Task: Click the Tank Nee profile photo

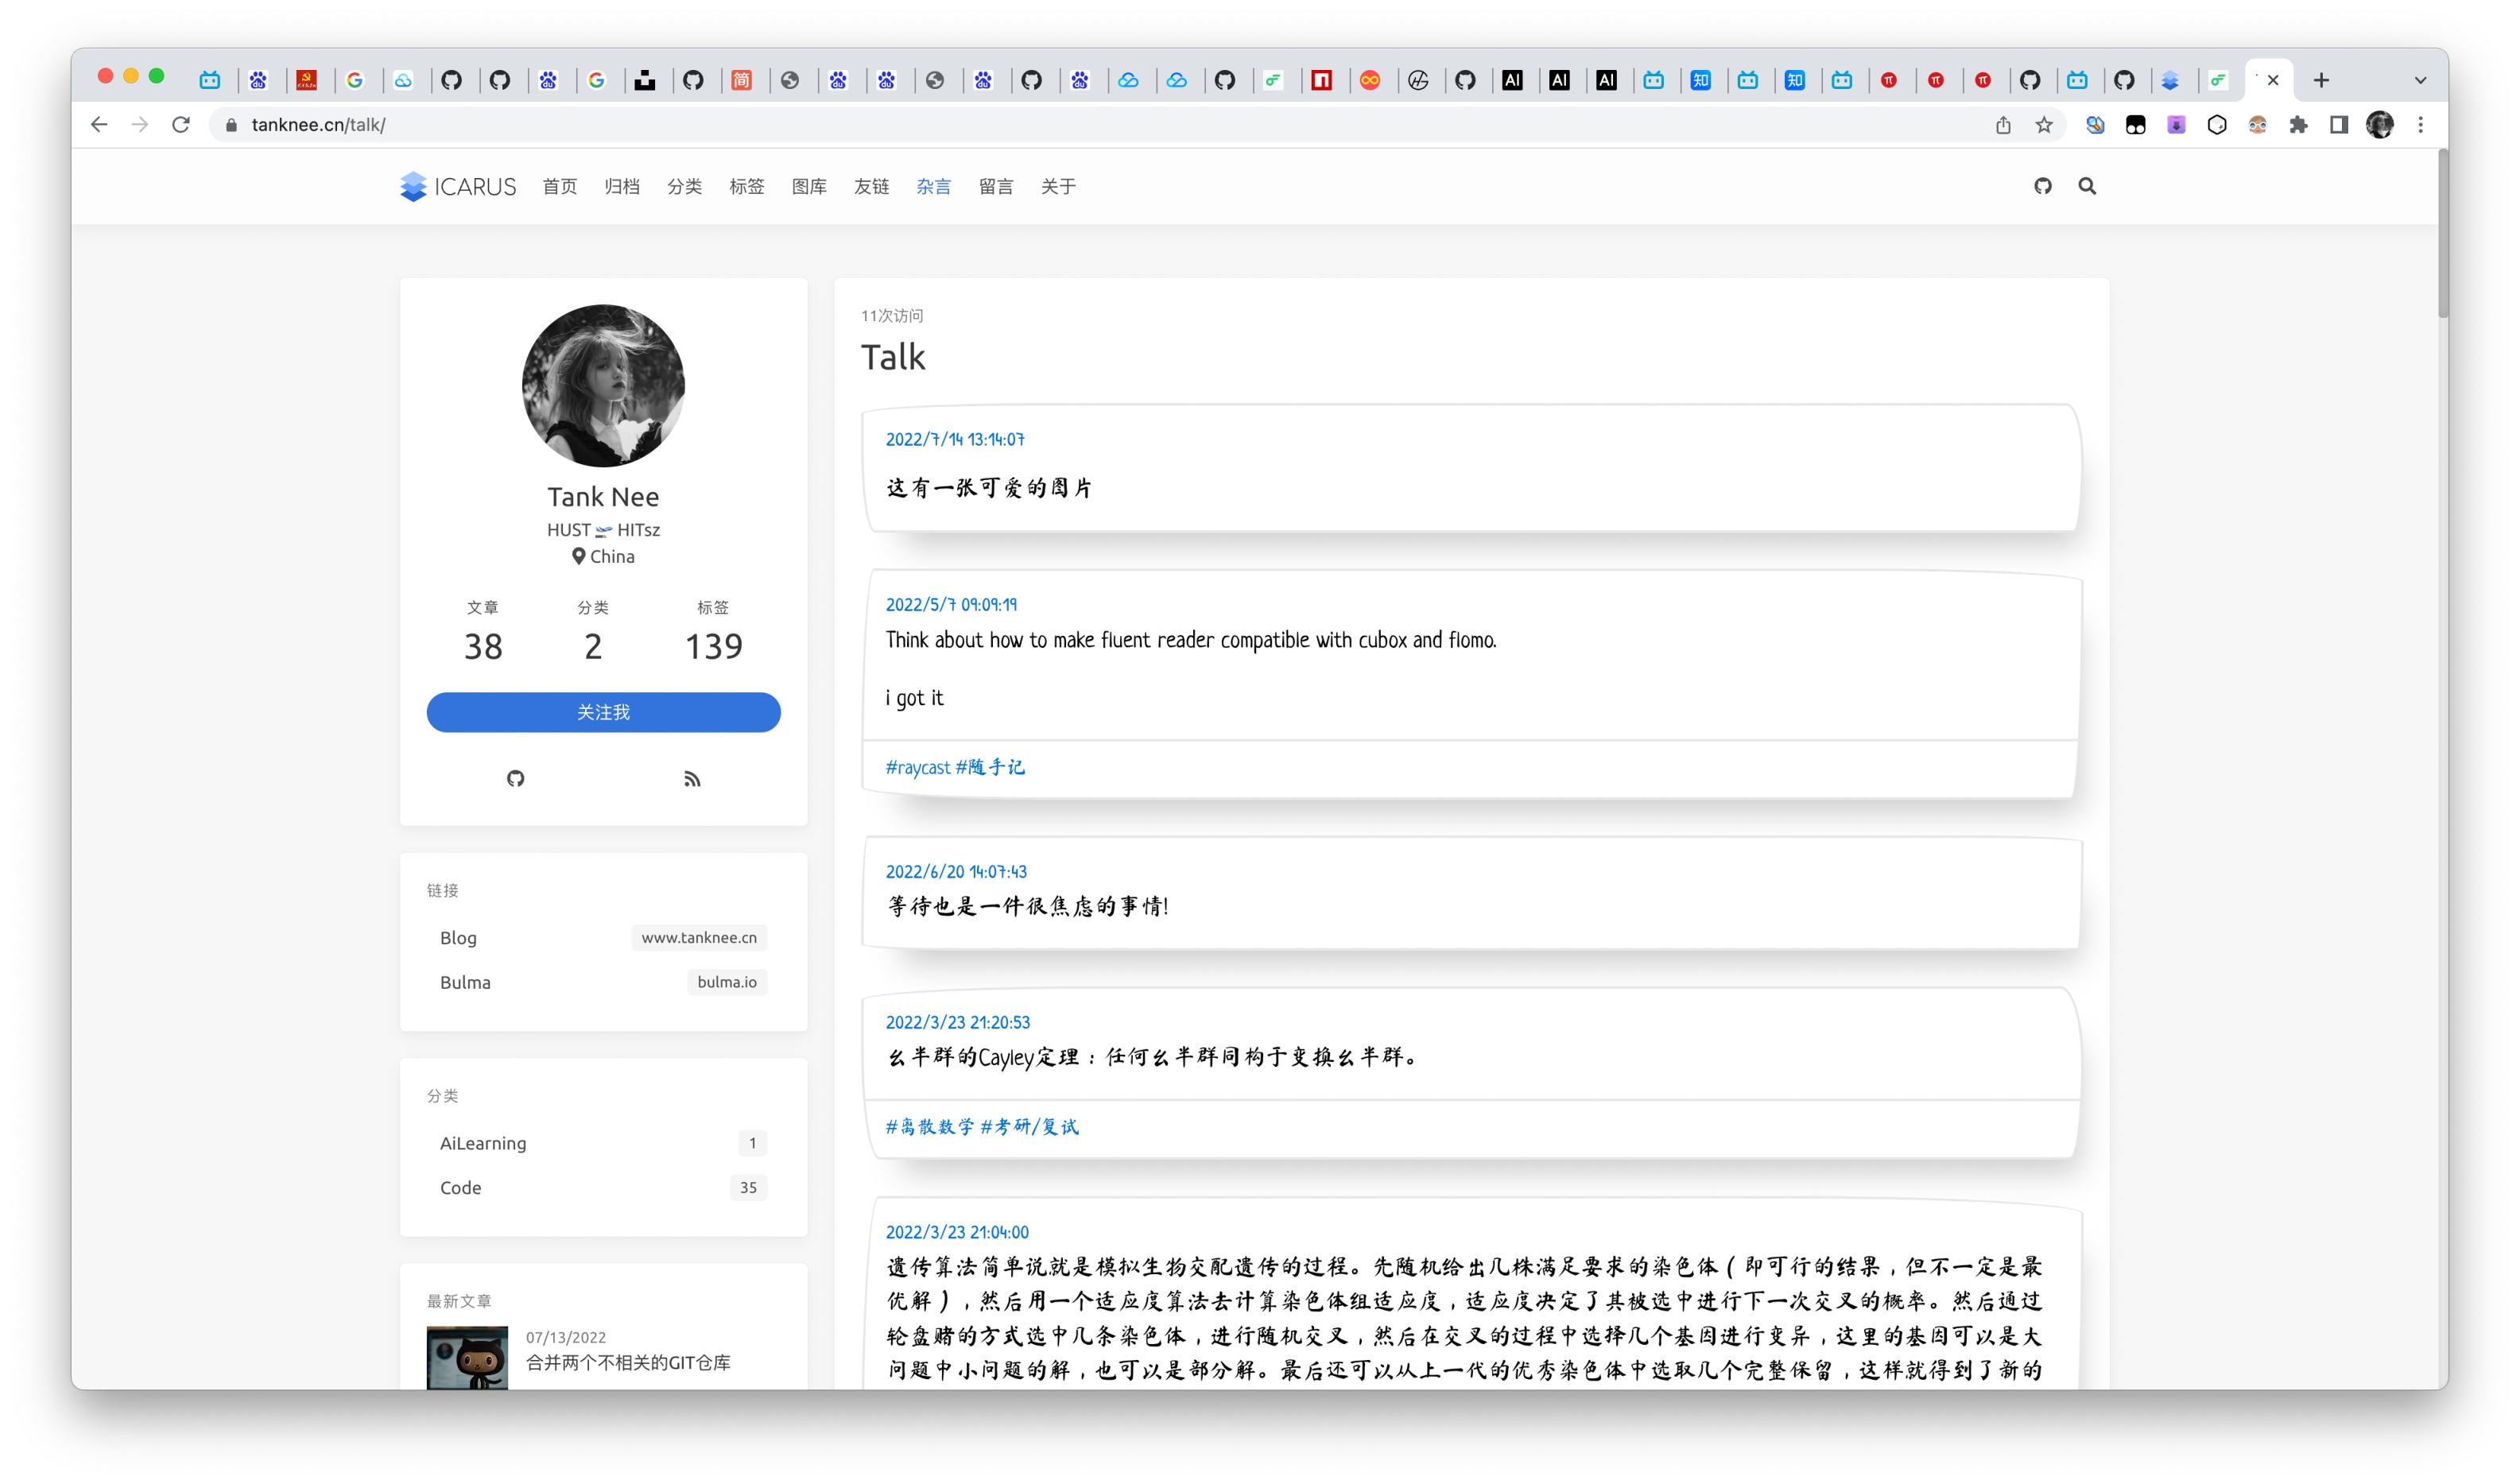Action: pos(603,386)
